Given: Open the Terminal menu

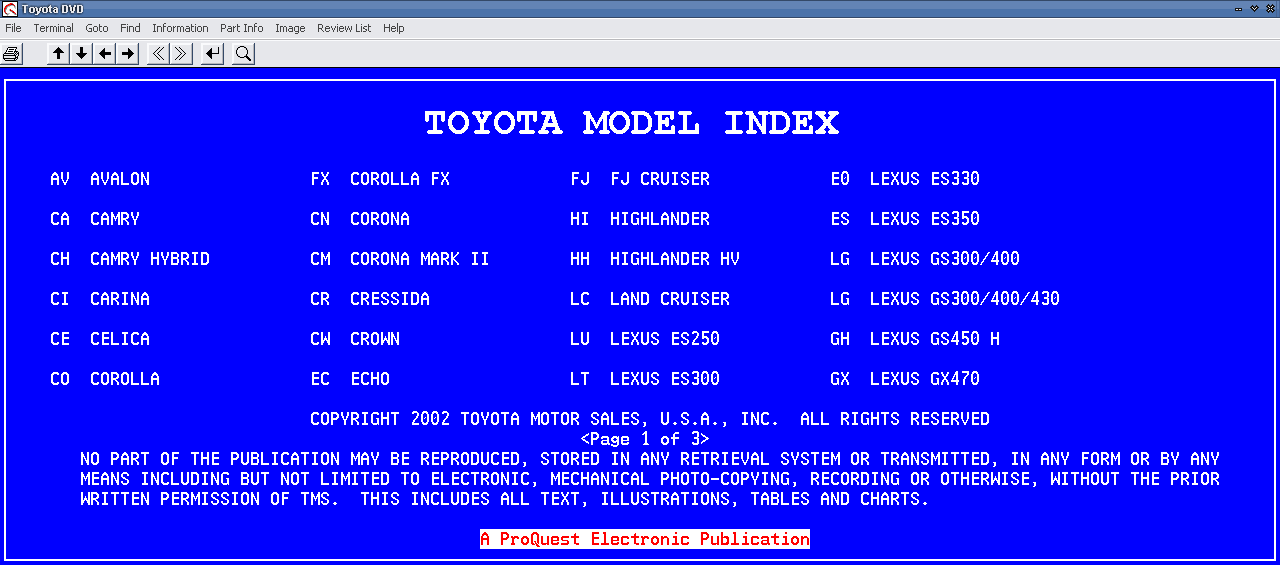Looking at the screenshot, I should point(54,28).
